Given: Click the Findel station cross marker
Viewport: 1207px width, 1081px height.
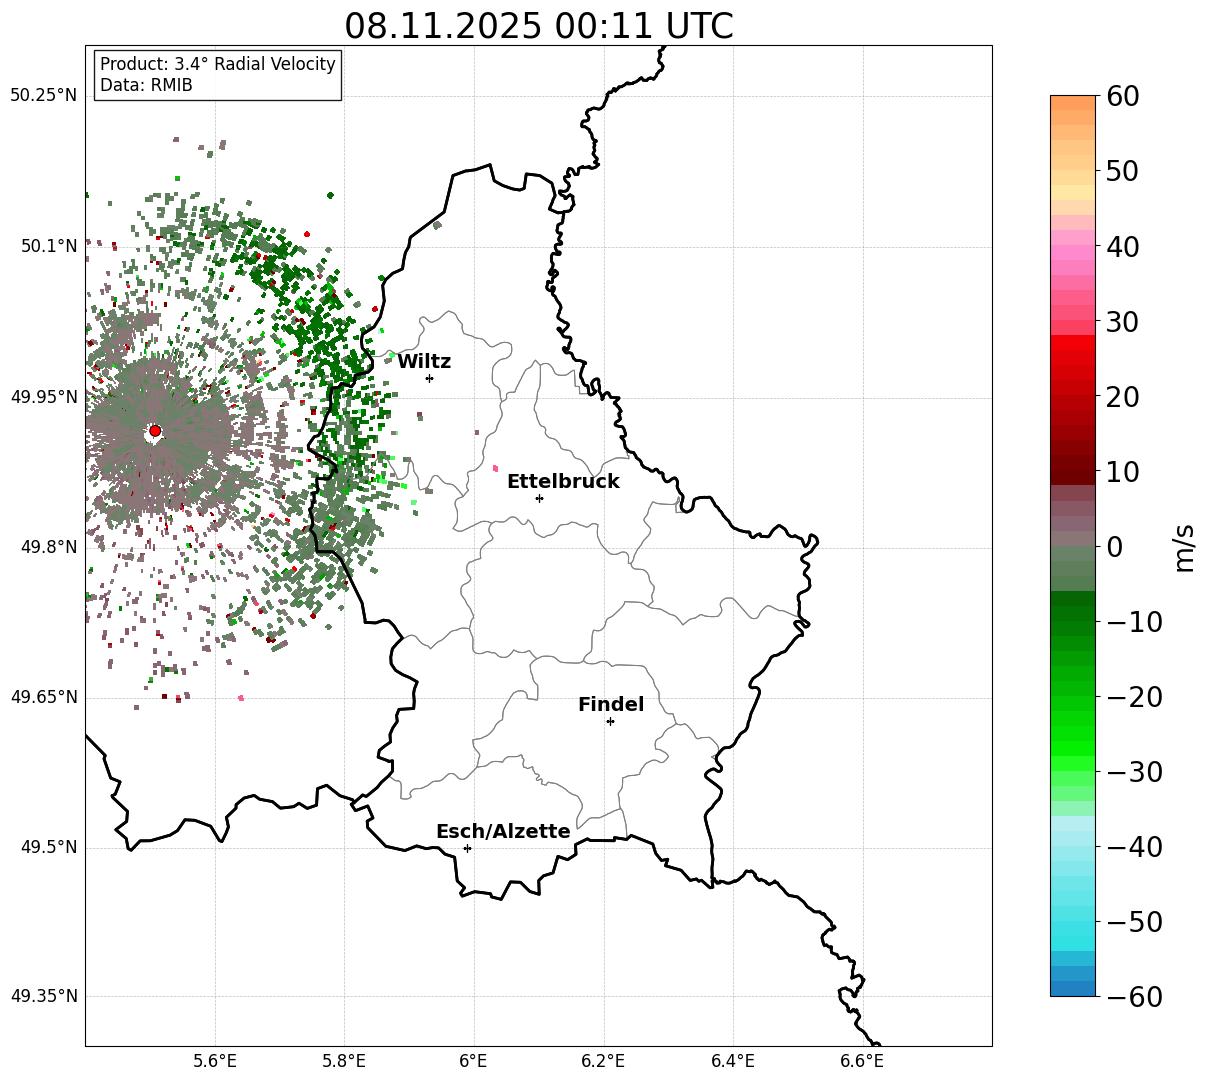Looking at the screenshot, I should (x=610, y=721).
